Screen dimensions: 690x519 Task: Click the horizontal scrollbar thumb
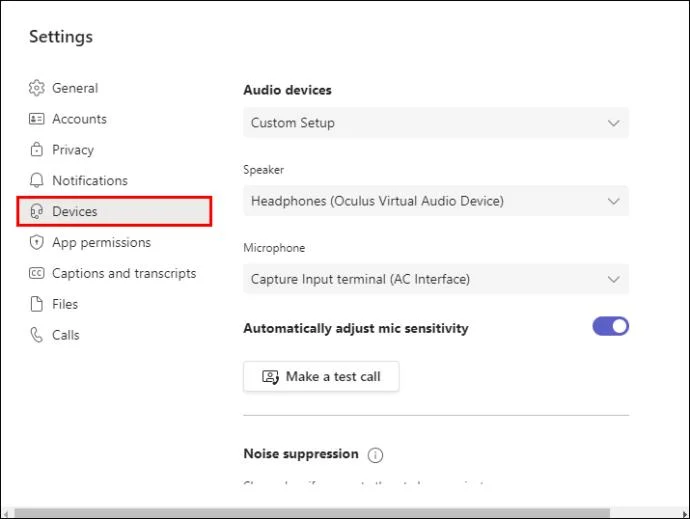(312, 513)
